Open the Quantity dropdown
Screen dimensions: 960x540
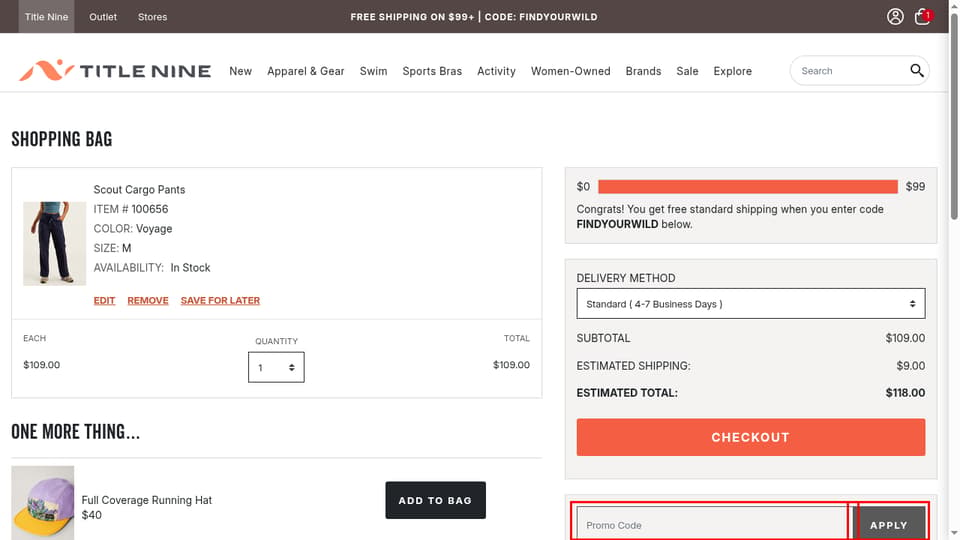click(276, 367)
